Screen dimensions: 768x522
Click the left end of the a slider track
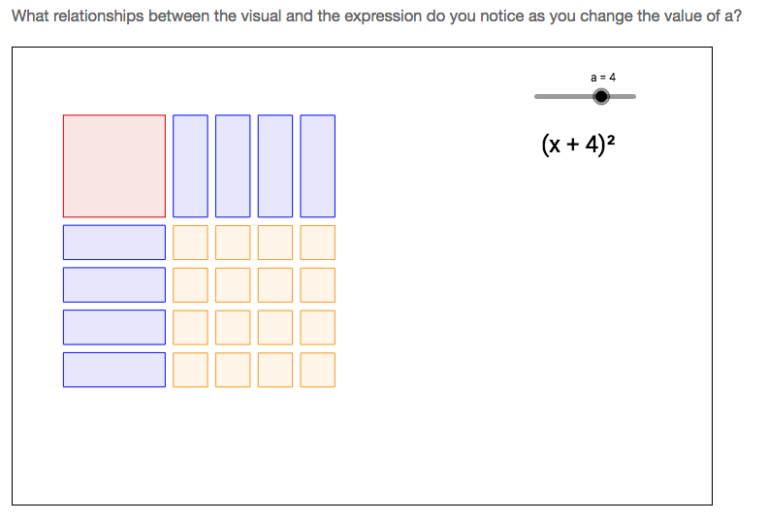538,97
